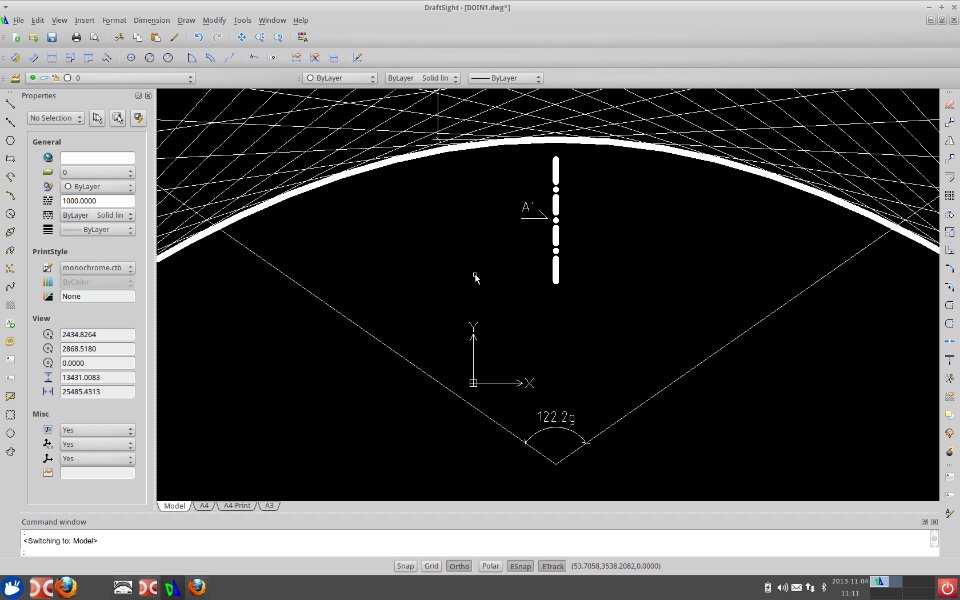Save the drawing with the floppy icon
This screenshot has height=600, width=960.
point(52,37)
